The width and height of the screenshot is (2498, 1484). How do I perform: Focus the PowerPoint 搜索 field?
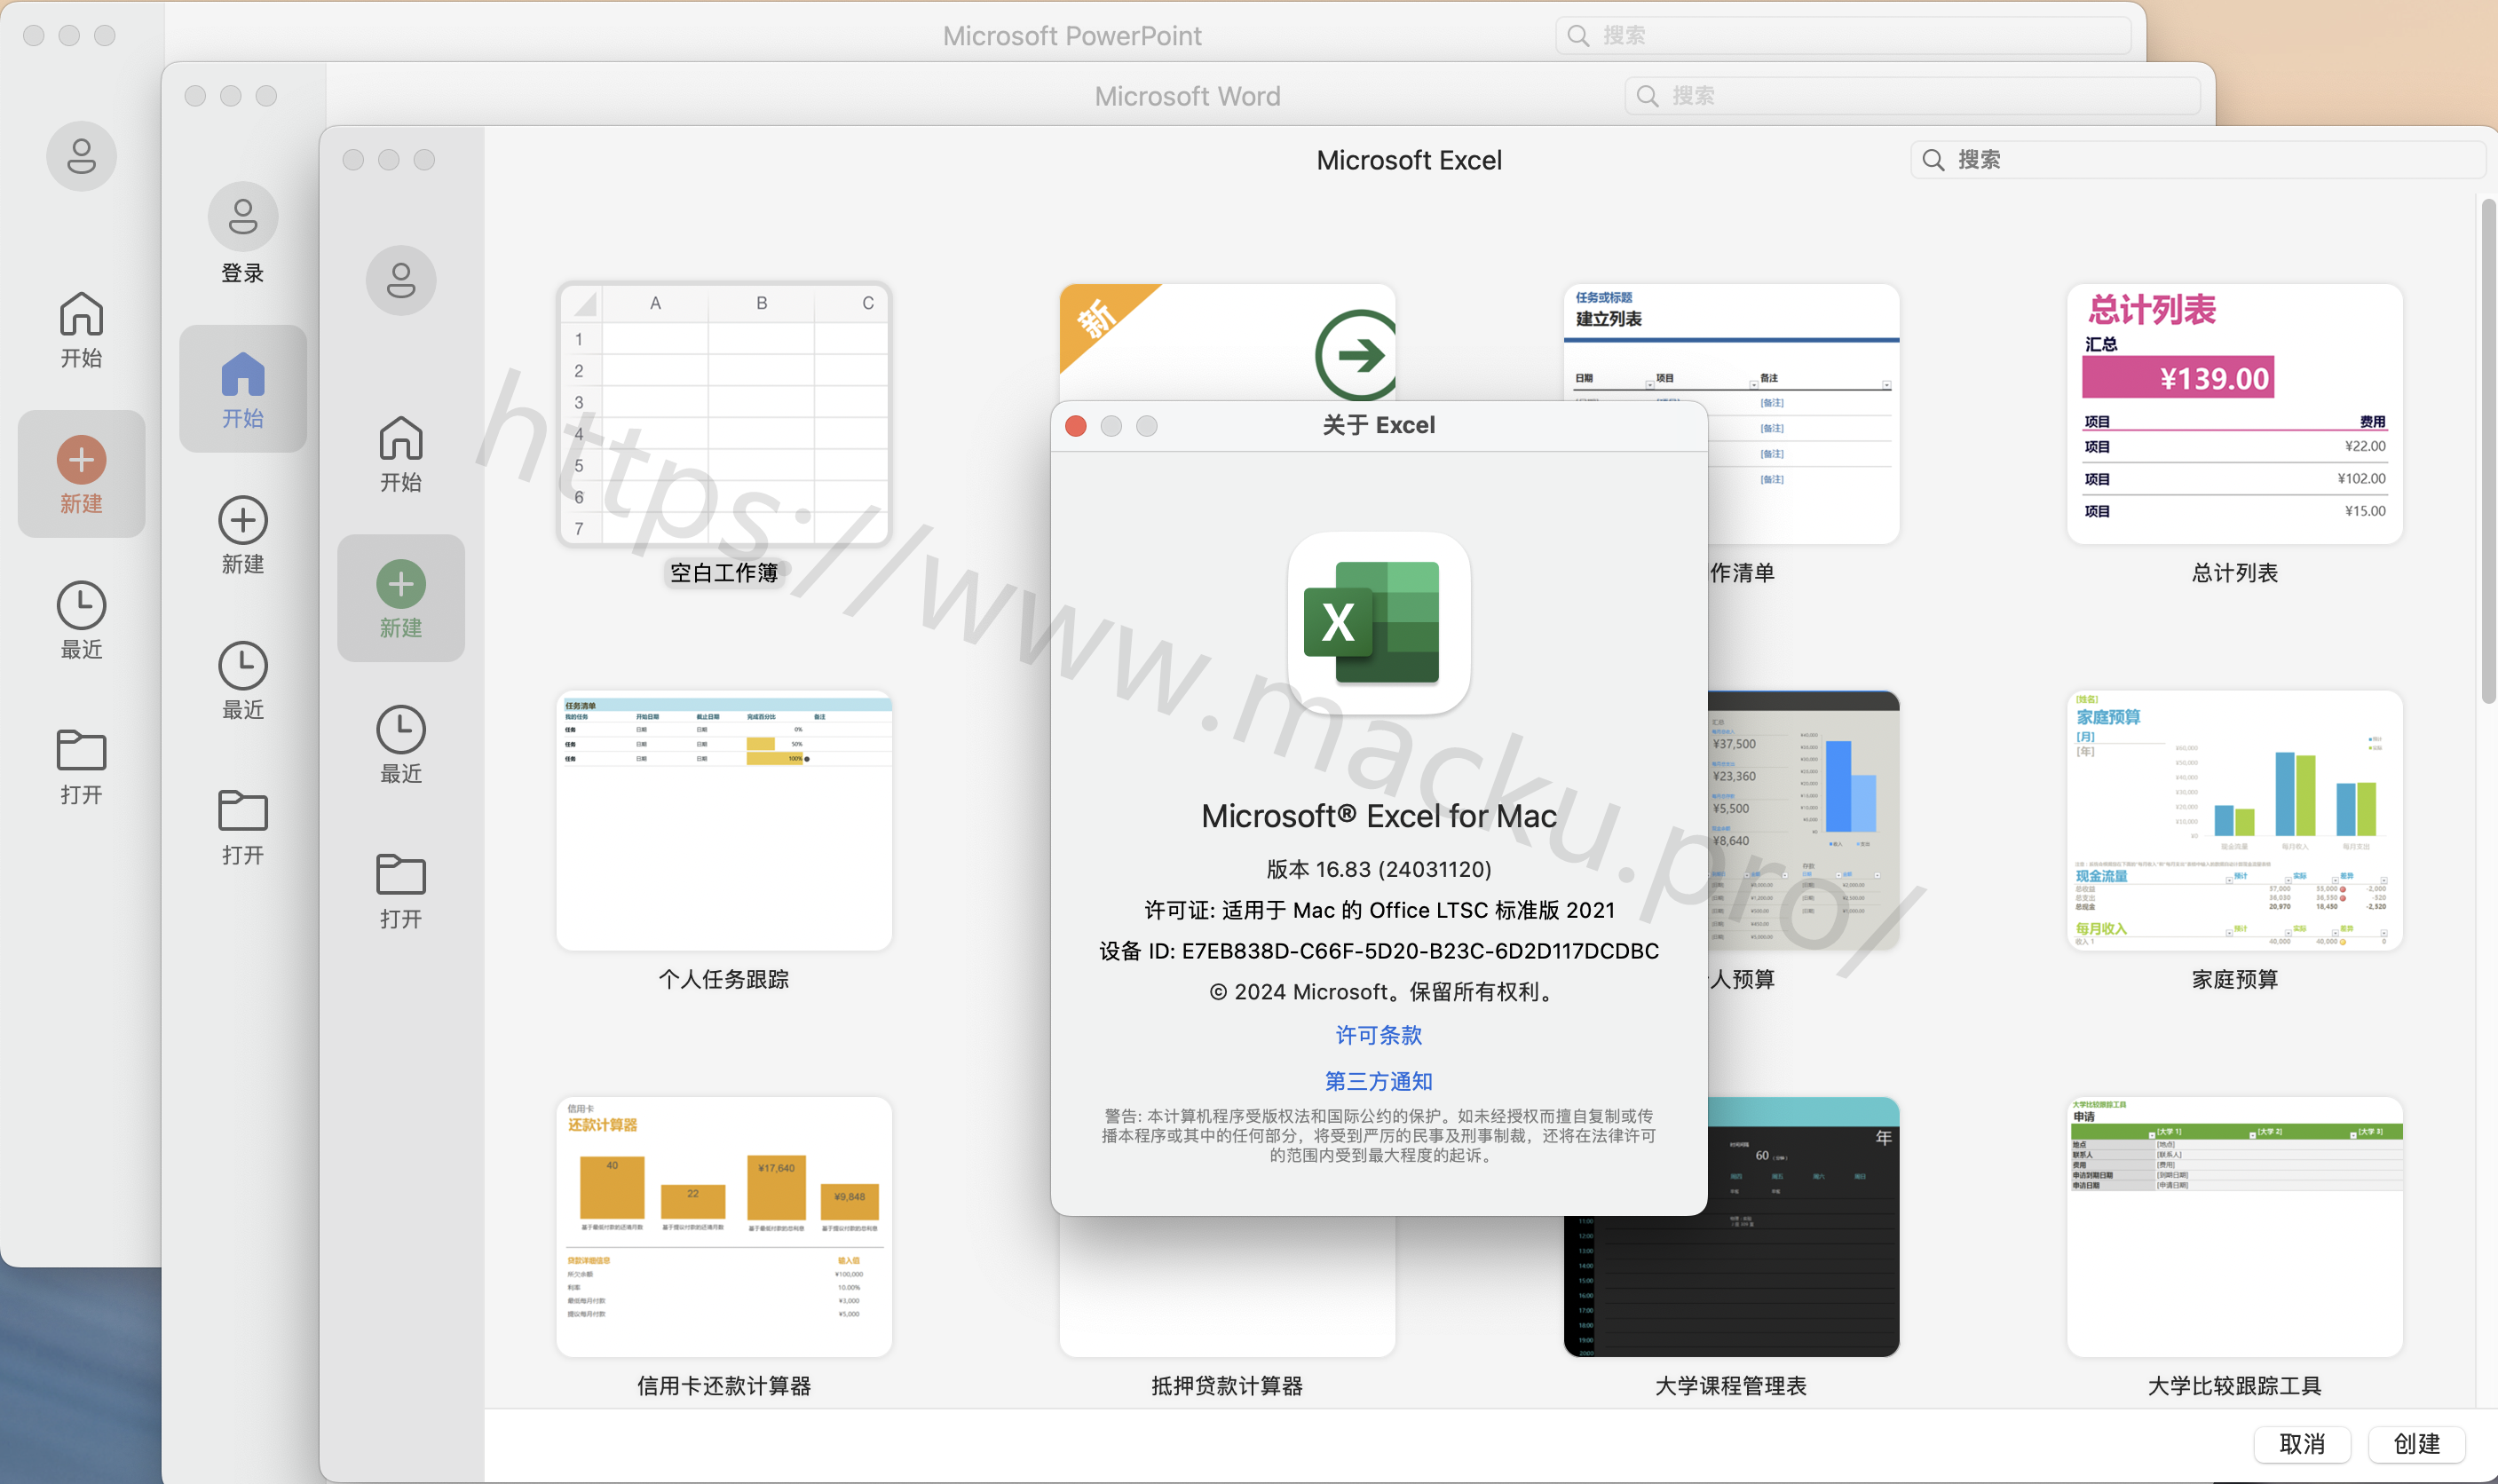pyautogui.click(x=1843, y=36)
